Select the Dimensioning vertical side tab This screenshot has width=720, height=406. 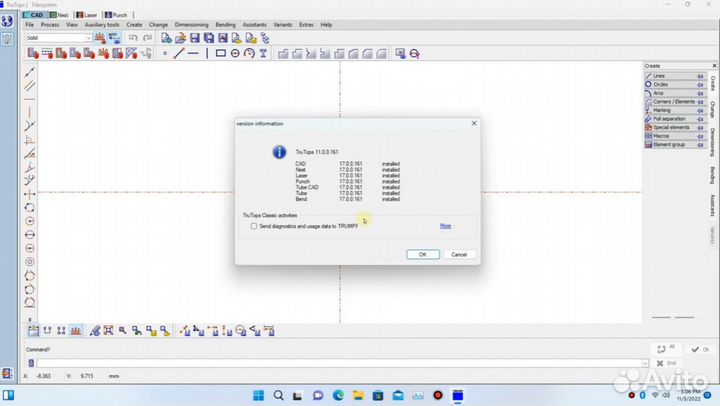tap(713, 142)
